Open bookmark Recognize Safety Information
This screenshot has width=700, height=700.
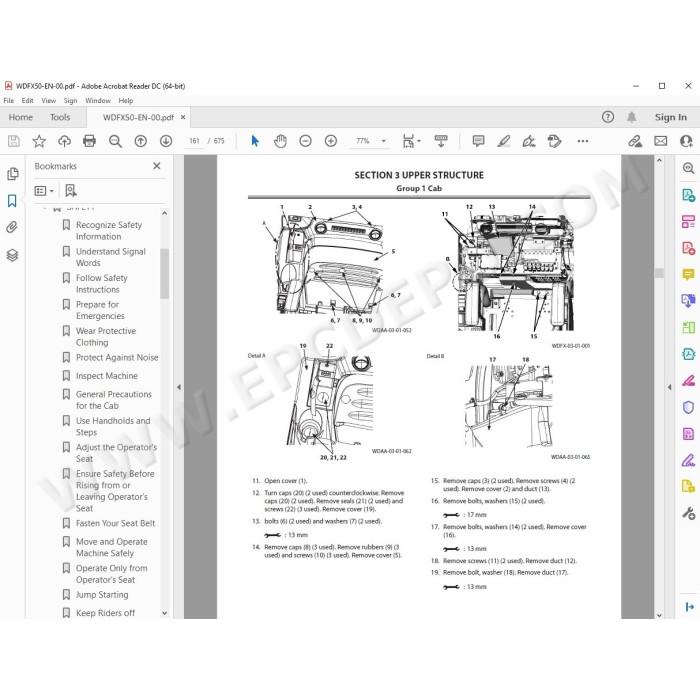tap(109, 231)
